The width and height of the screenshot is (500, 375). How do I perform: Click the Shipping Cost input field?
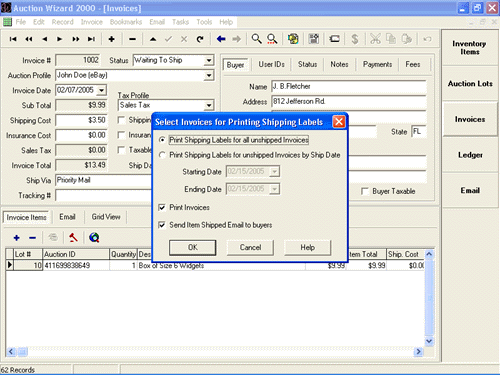[81, 120]
